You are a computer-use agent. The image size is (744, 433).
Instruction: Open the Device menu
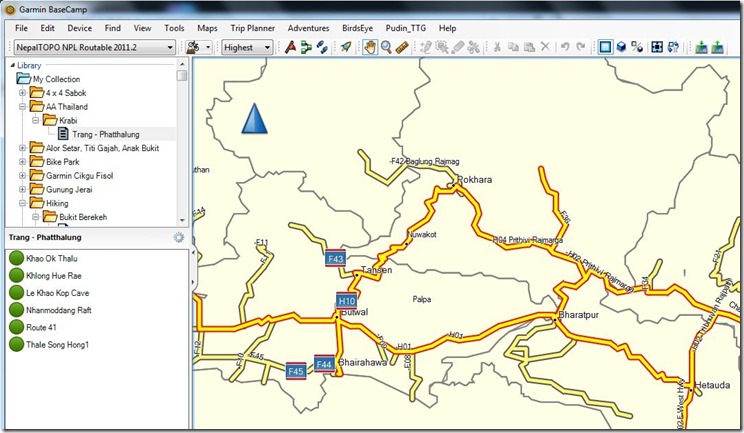pyautogui.click(x=79, y=28)
